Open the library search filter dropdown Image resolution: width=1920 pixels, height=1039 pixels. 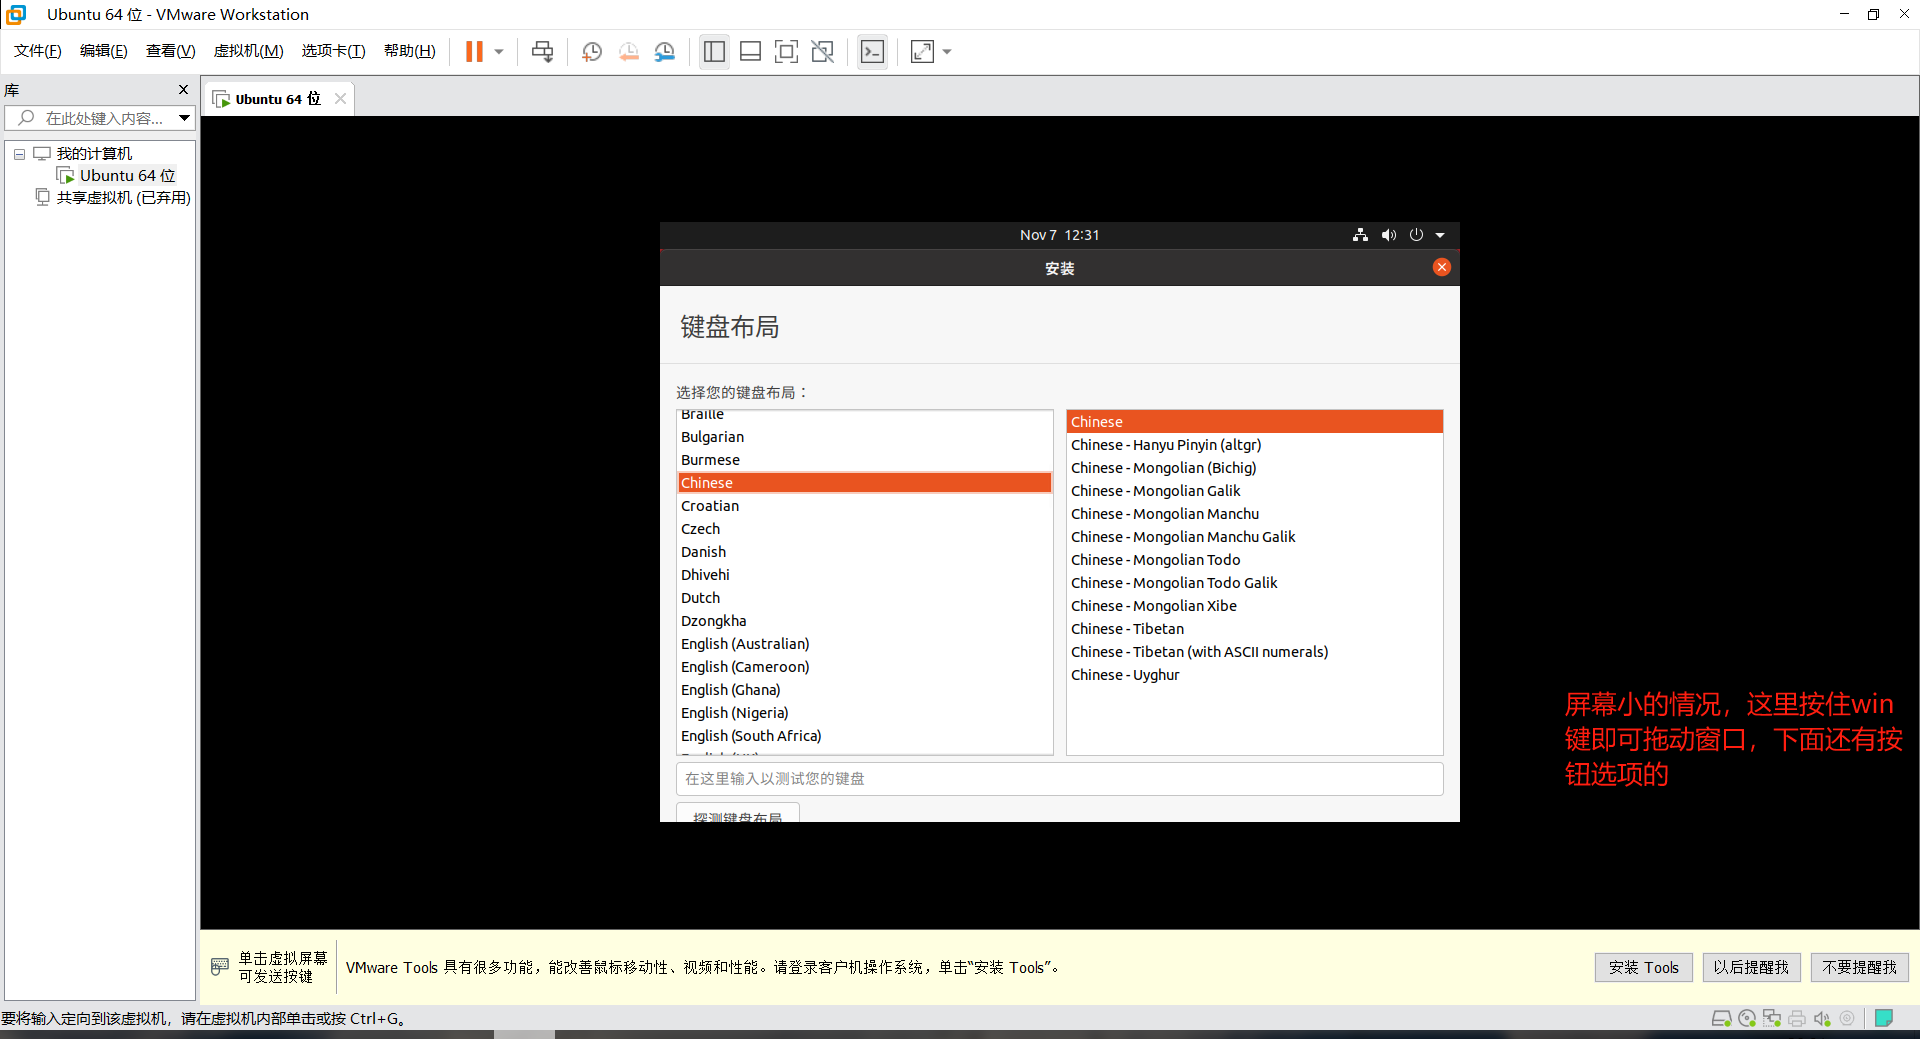click(184, 118)
